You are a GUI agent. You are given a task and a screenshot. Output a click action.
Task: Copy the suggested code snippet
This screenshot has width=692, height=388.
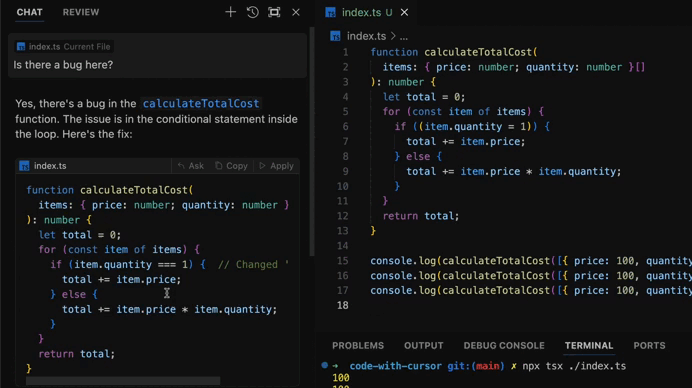tap(231, 166)
